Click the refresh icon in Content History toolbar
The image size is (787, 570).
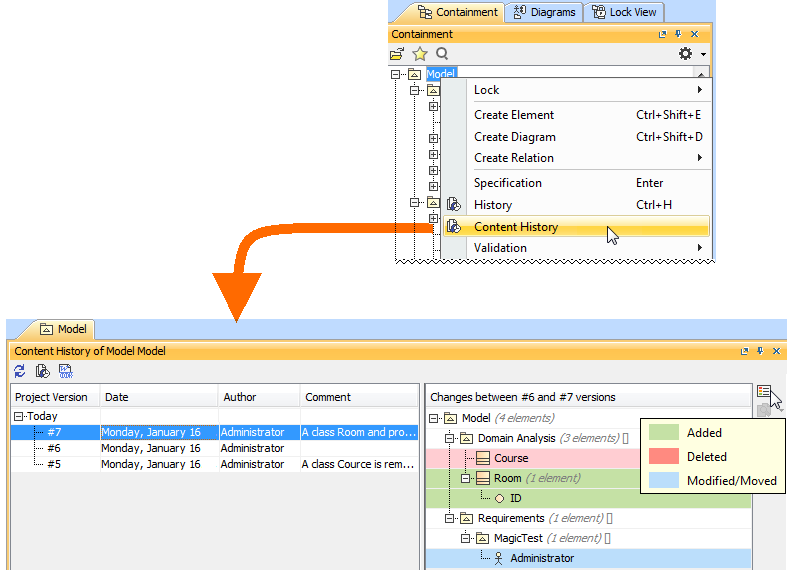[x=20, y=371]
